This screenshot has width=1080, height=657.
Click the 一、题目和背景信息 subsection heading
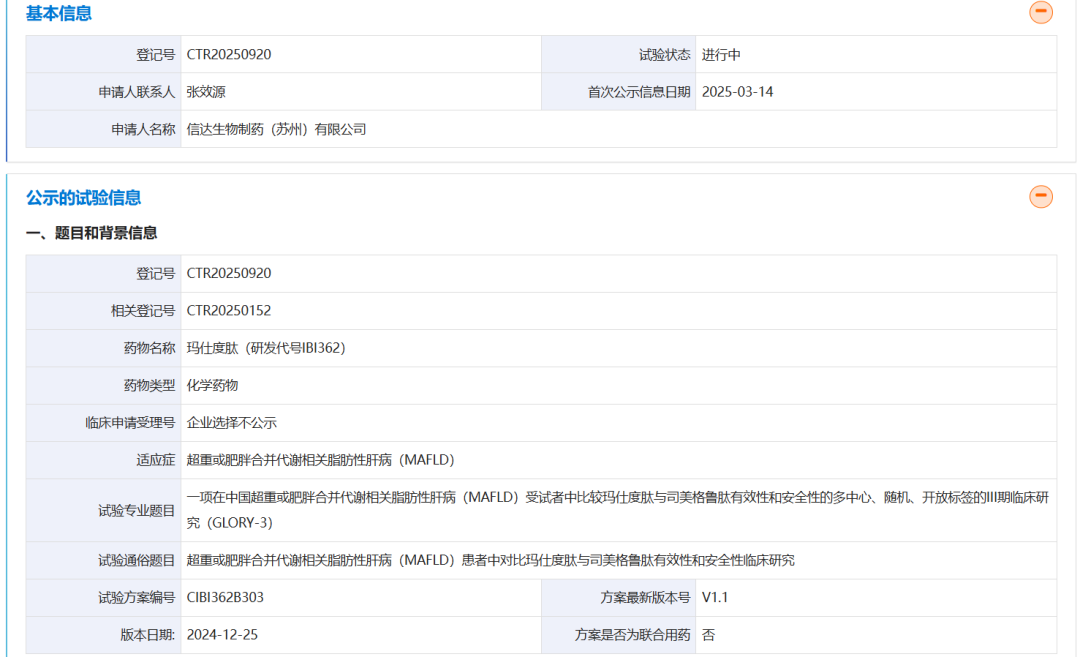pos(92,233)
